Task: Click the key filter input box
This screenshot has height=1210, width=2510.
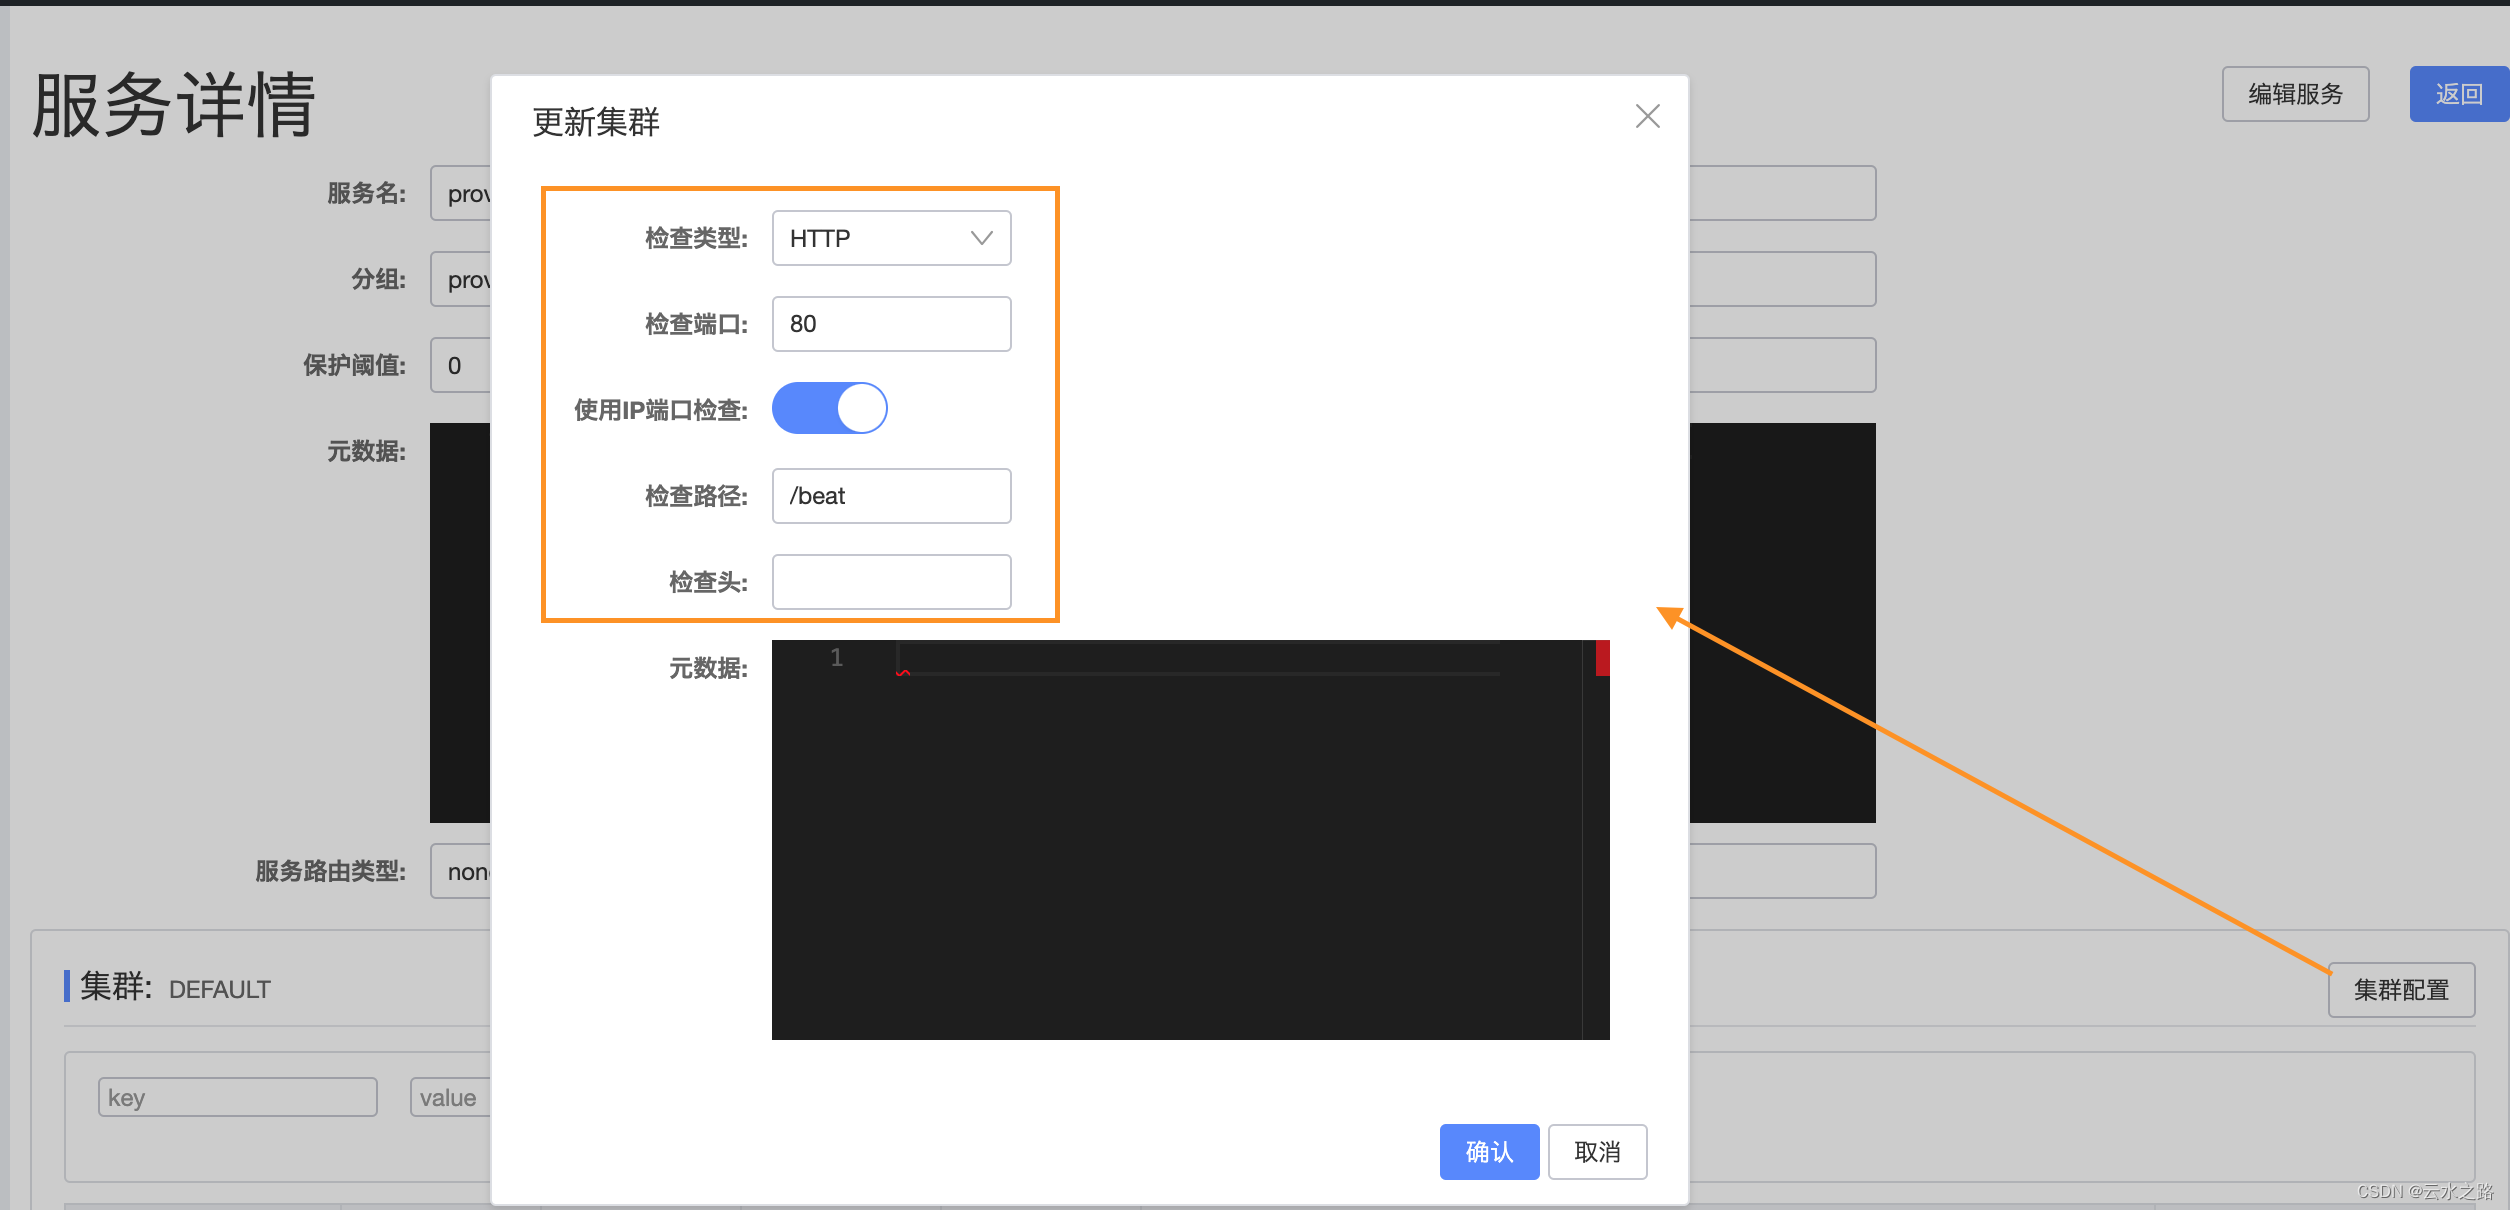Action: tap(237, 1097)
